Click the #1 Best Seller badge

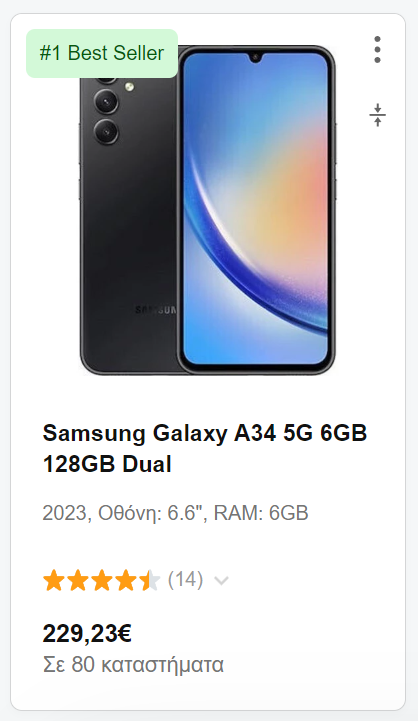coord(102,53)
